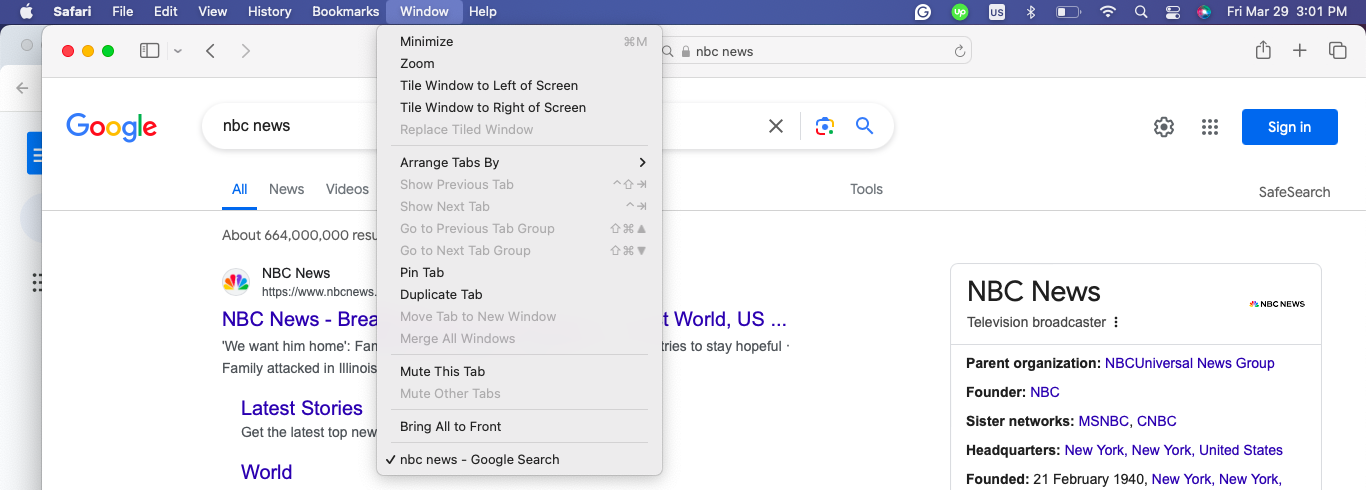Open Google quick settings gear
Viewport: 1366px width, 490px height.
coord(1163,127)
